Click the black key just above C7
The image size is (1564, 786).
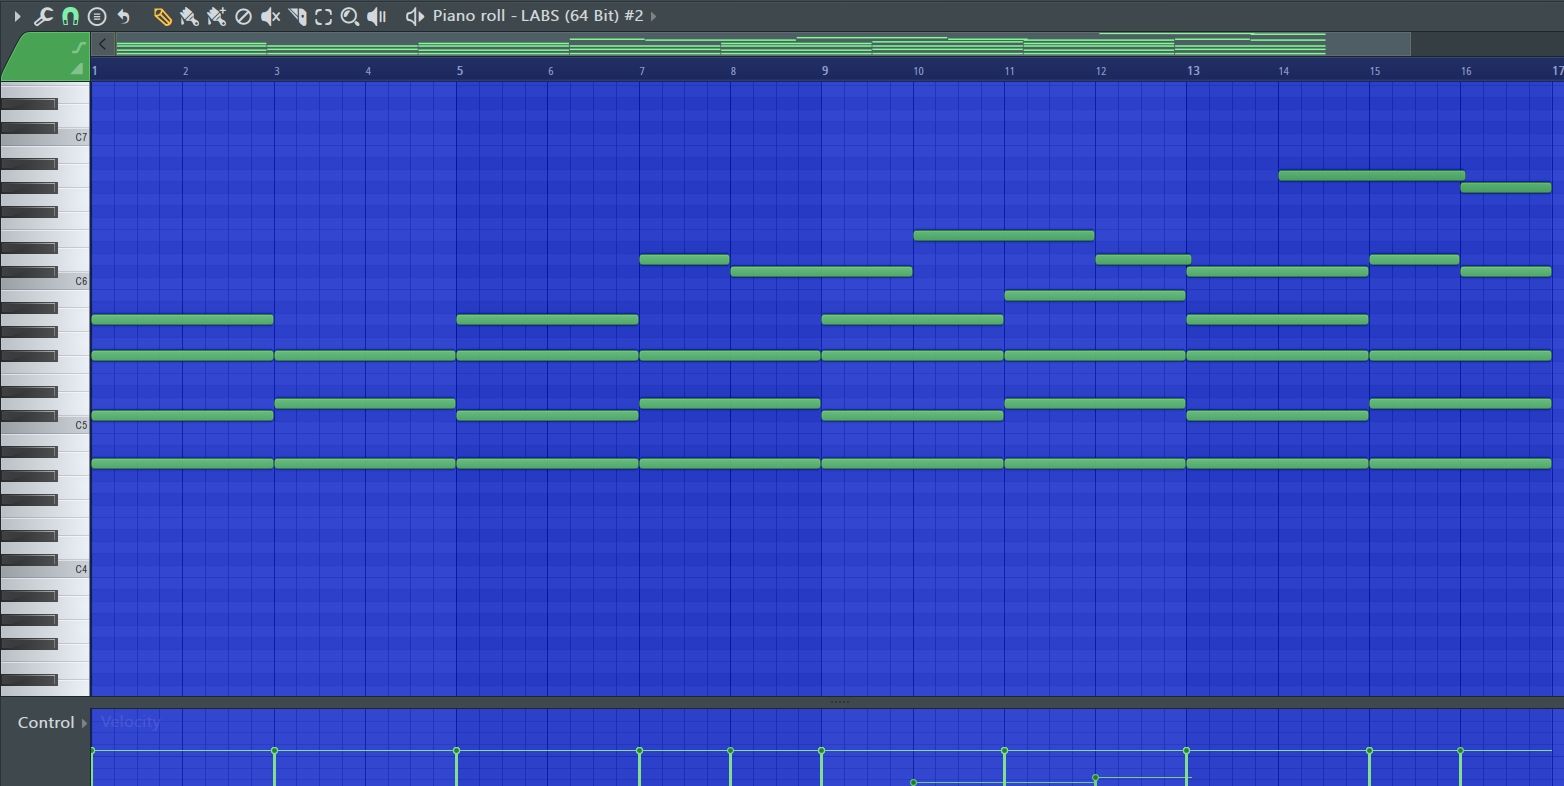pos(29,128)
